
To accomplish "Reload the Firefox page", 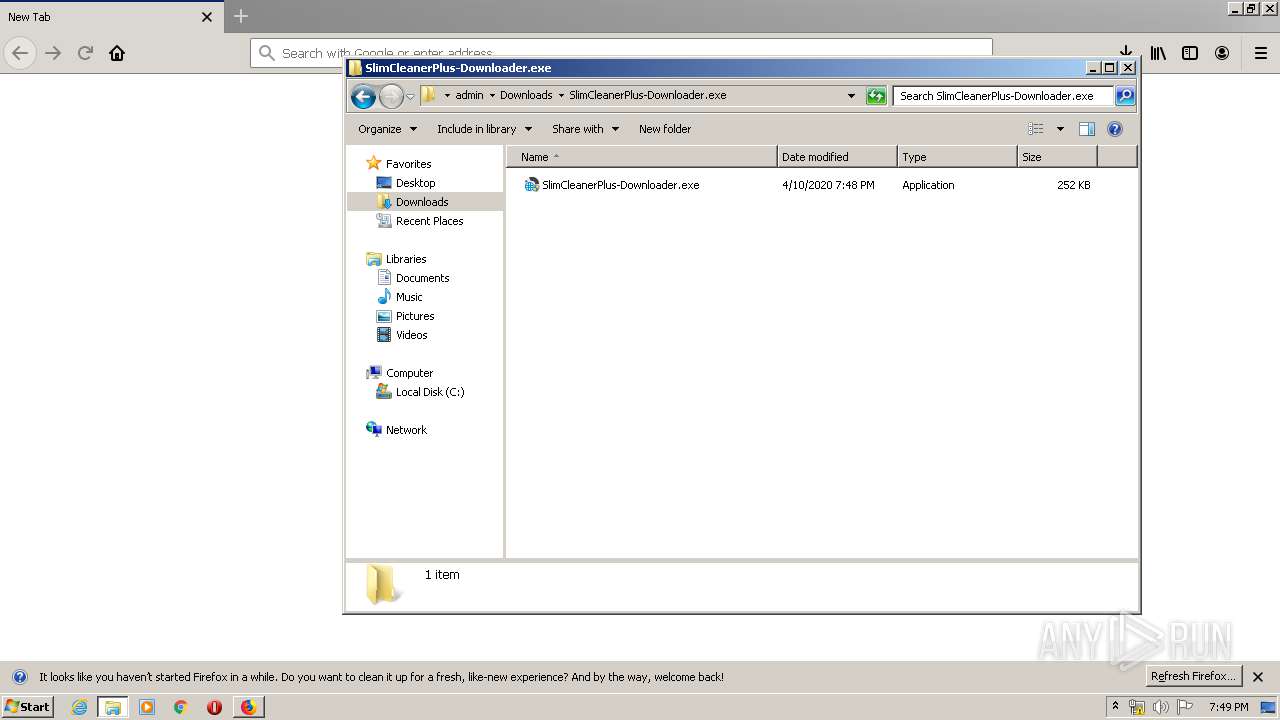I will (x=85, y=53).
